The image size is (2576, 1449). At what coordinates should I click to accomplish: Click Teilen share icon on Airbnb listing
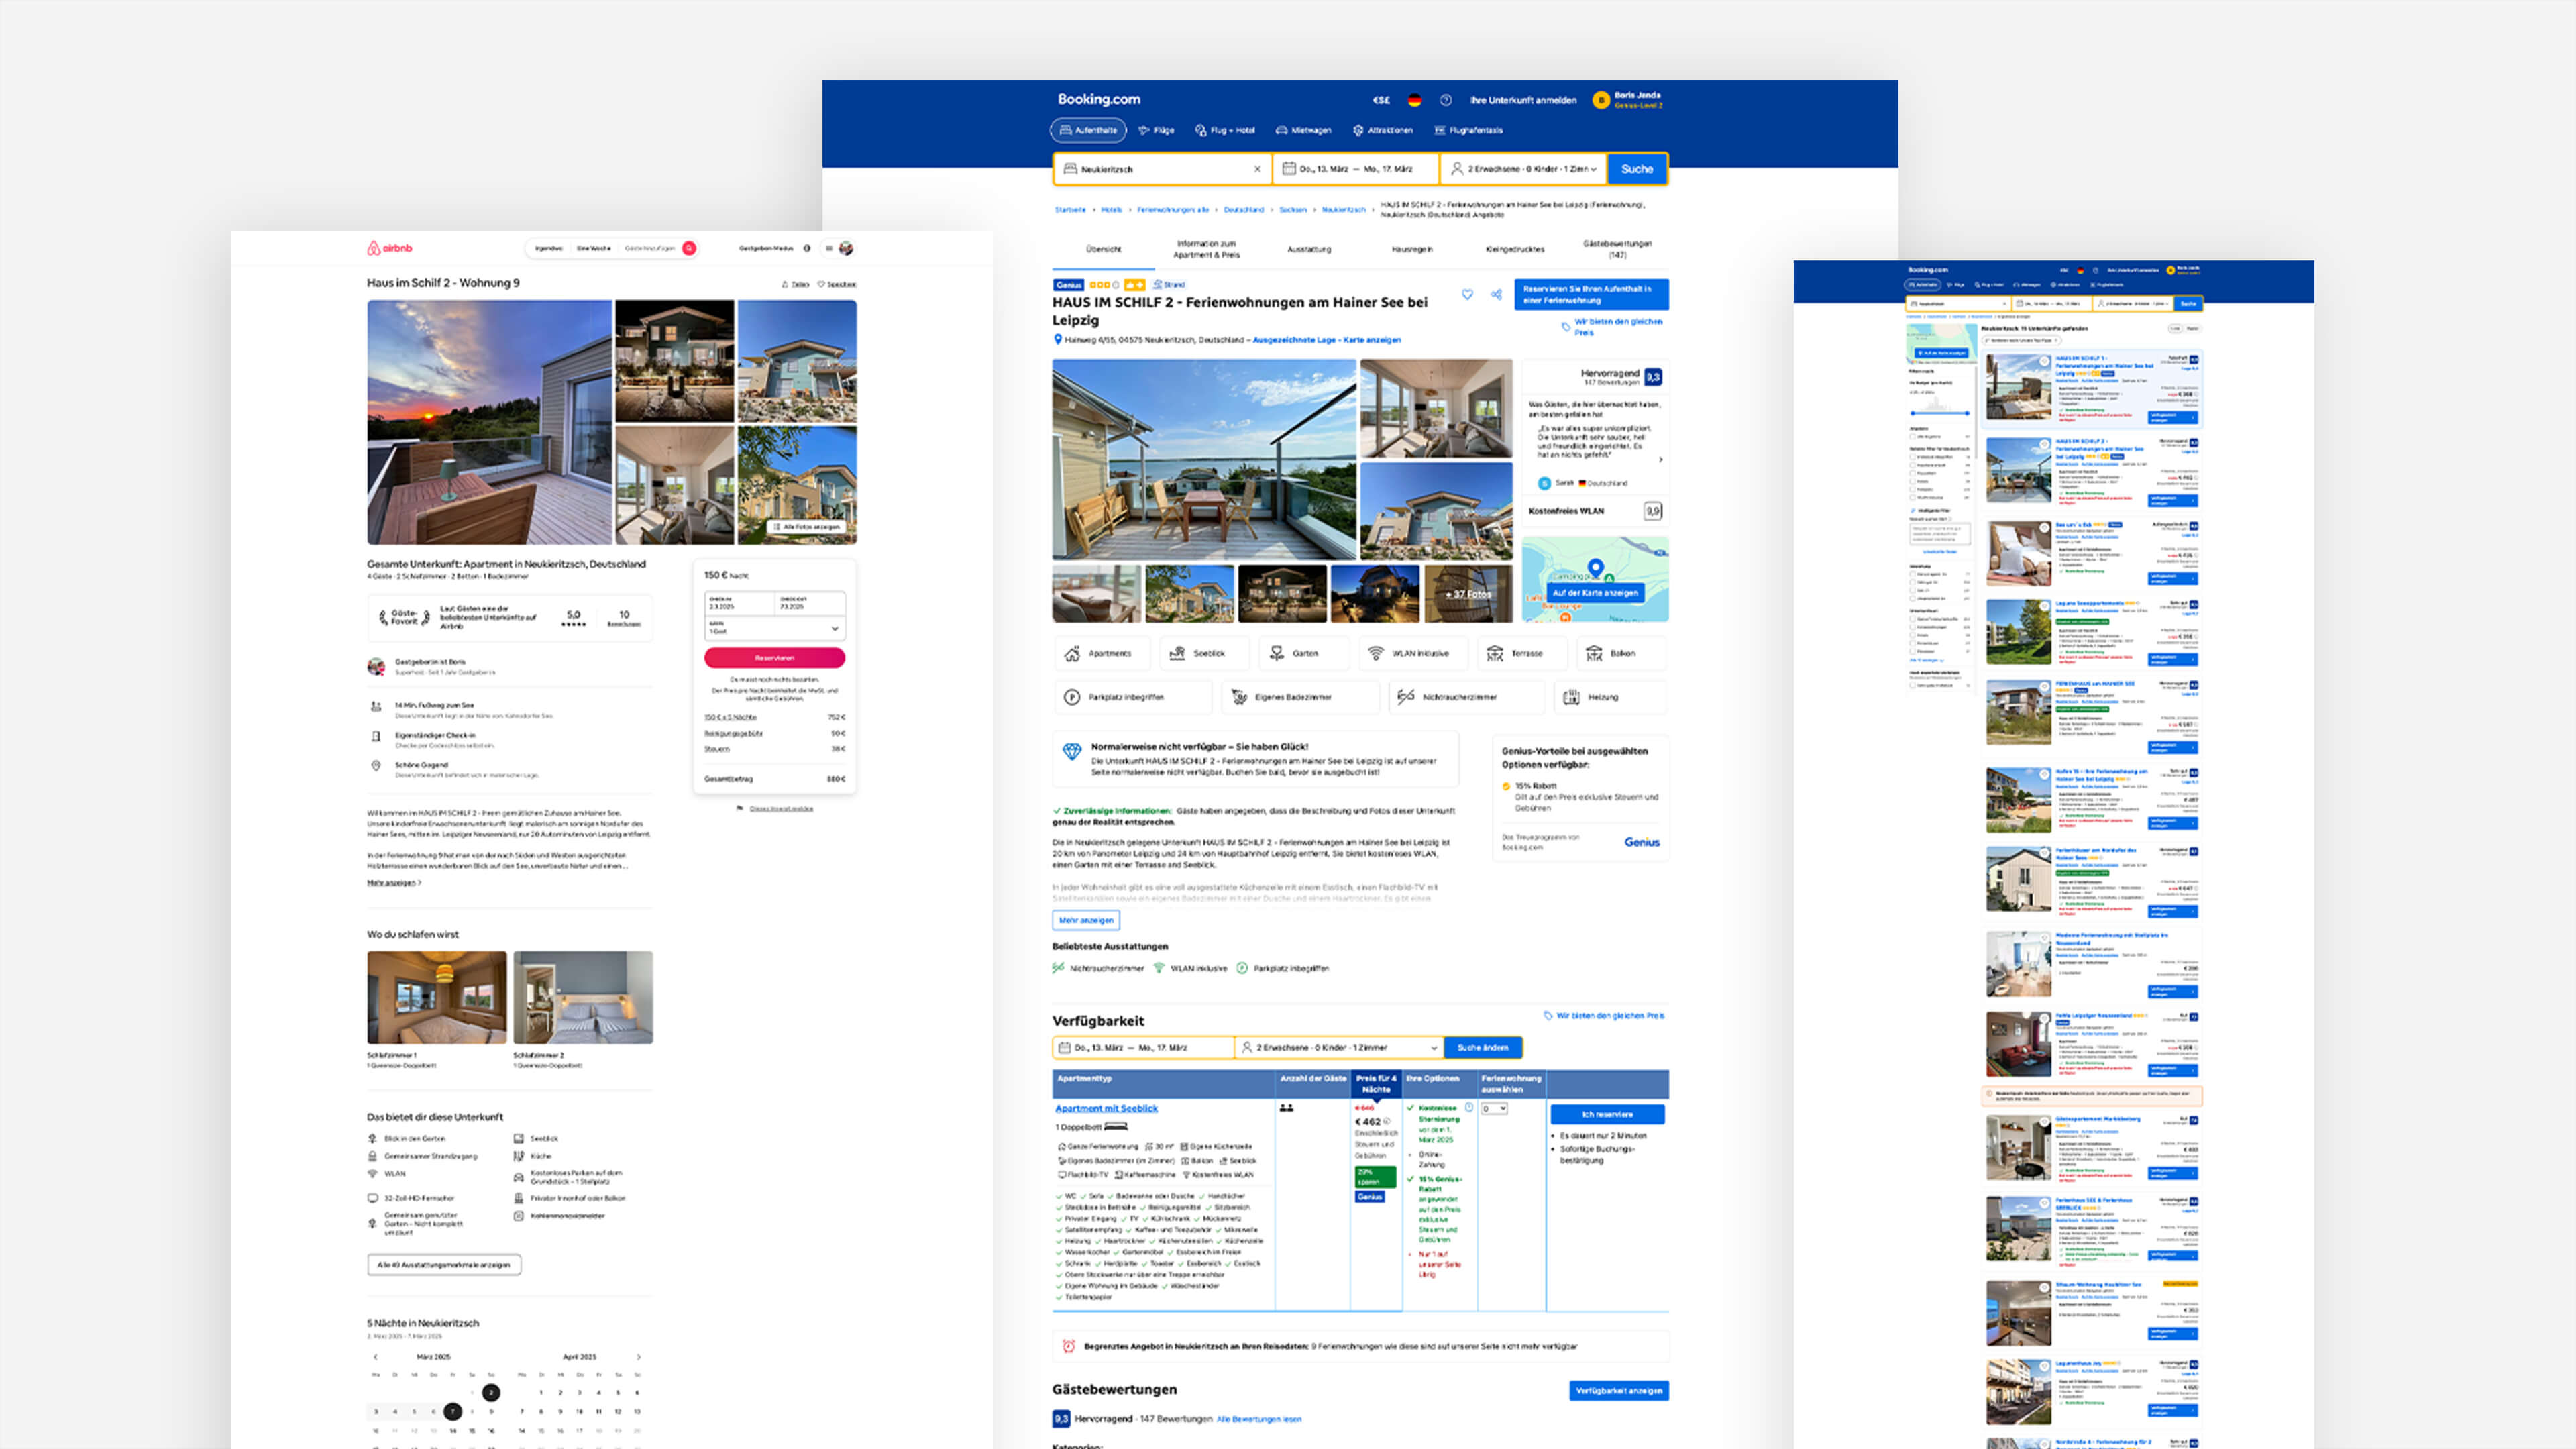785,285
